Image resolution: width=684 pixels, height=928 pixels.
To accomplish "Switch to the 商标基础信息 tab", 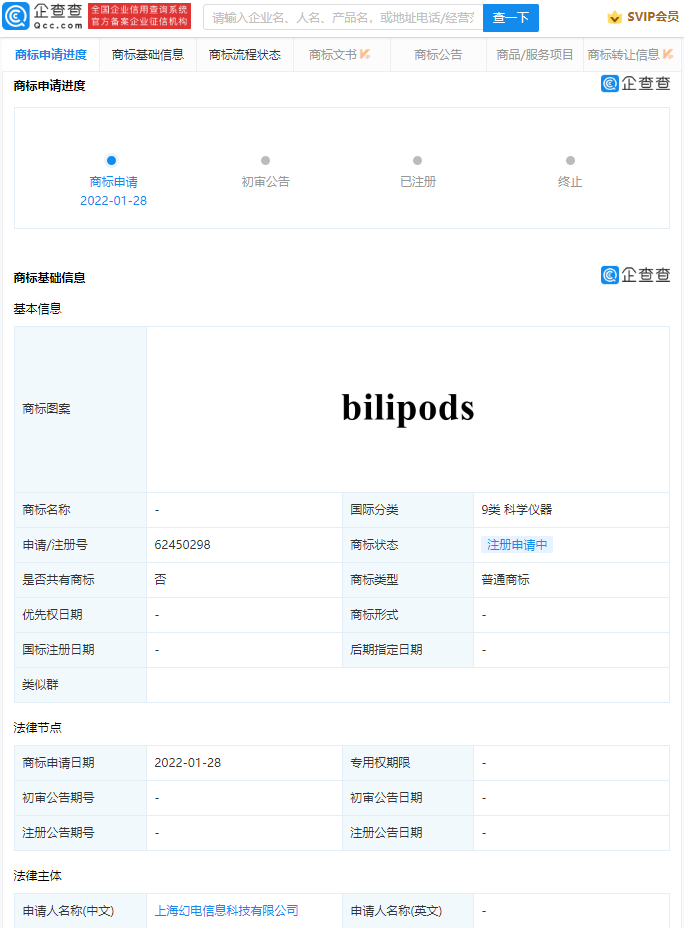I will pyautogui.click(x=148, y=54).
